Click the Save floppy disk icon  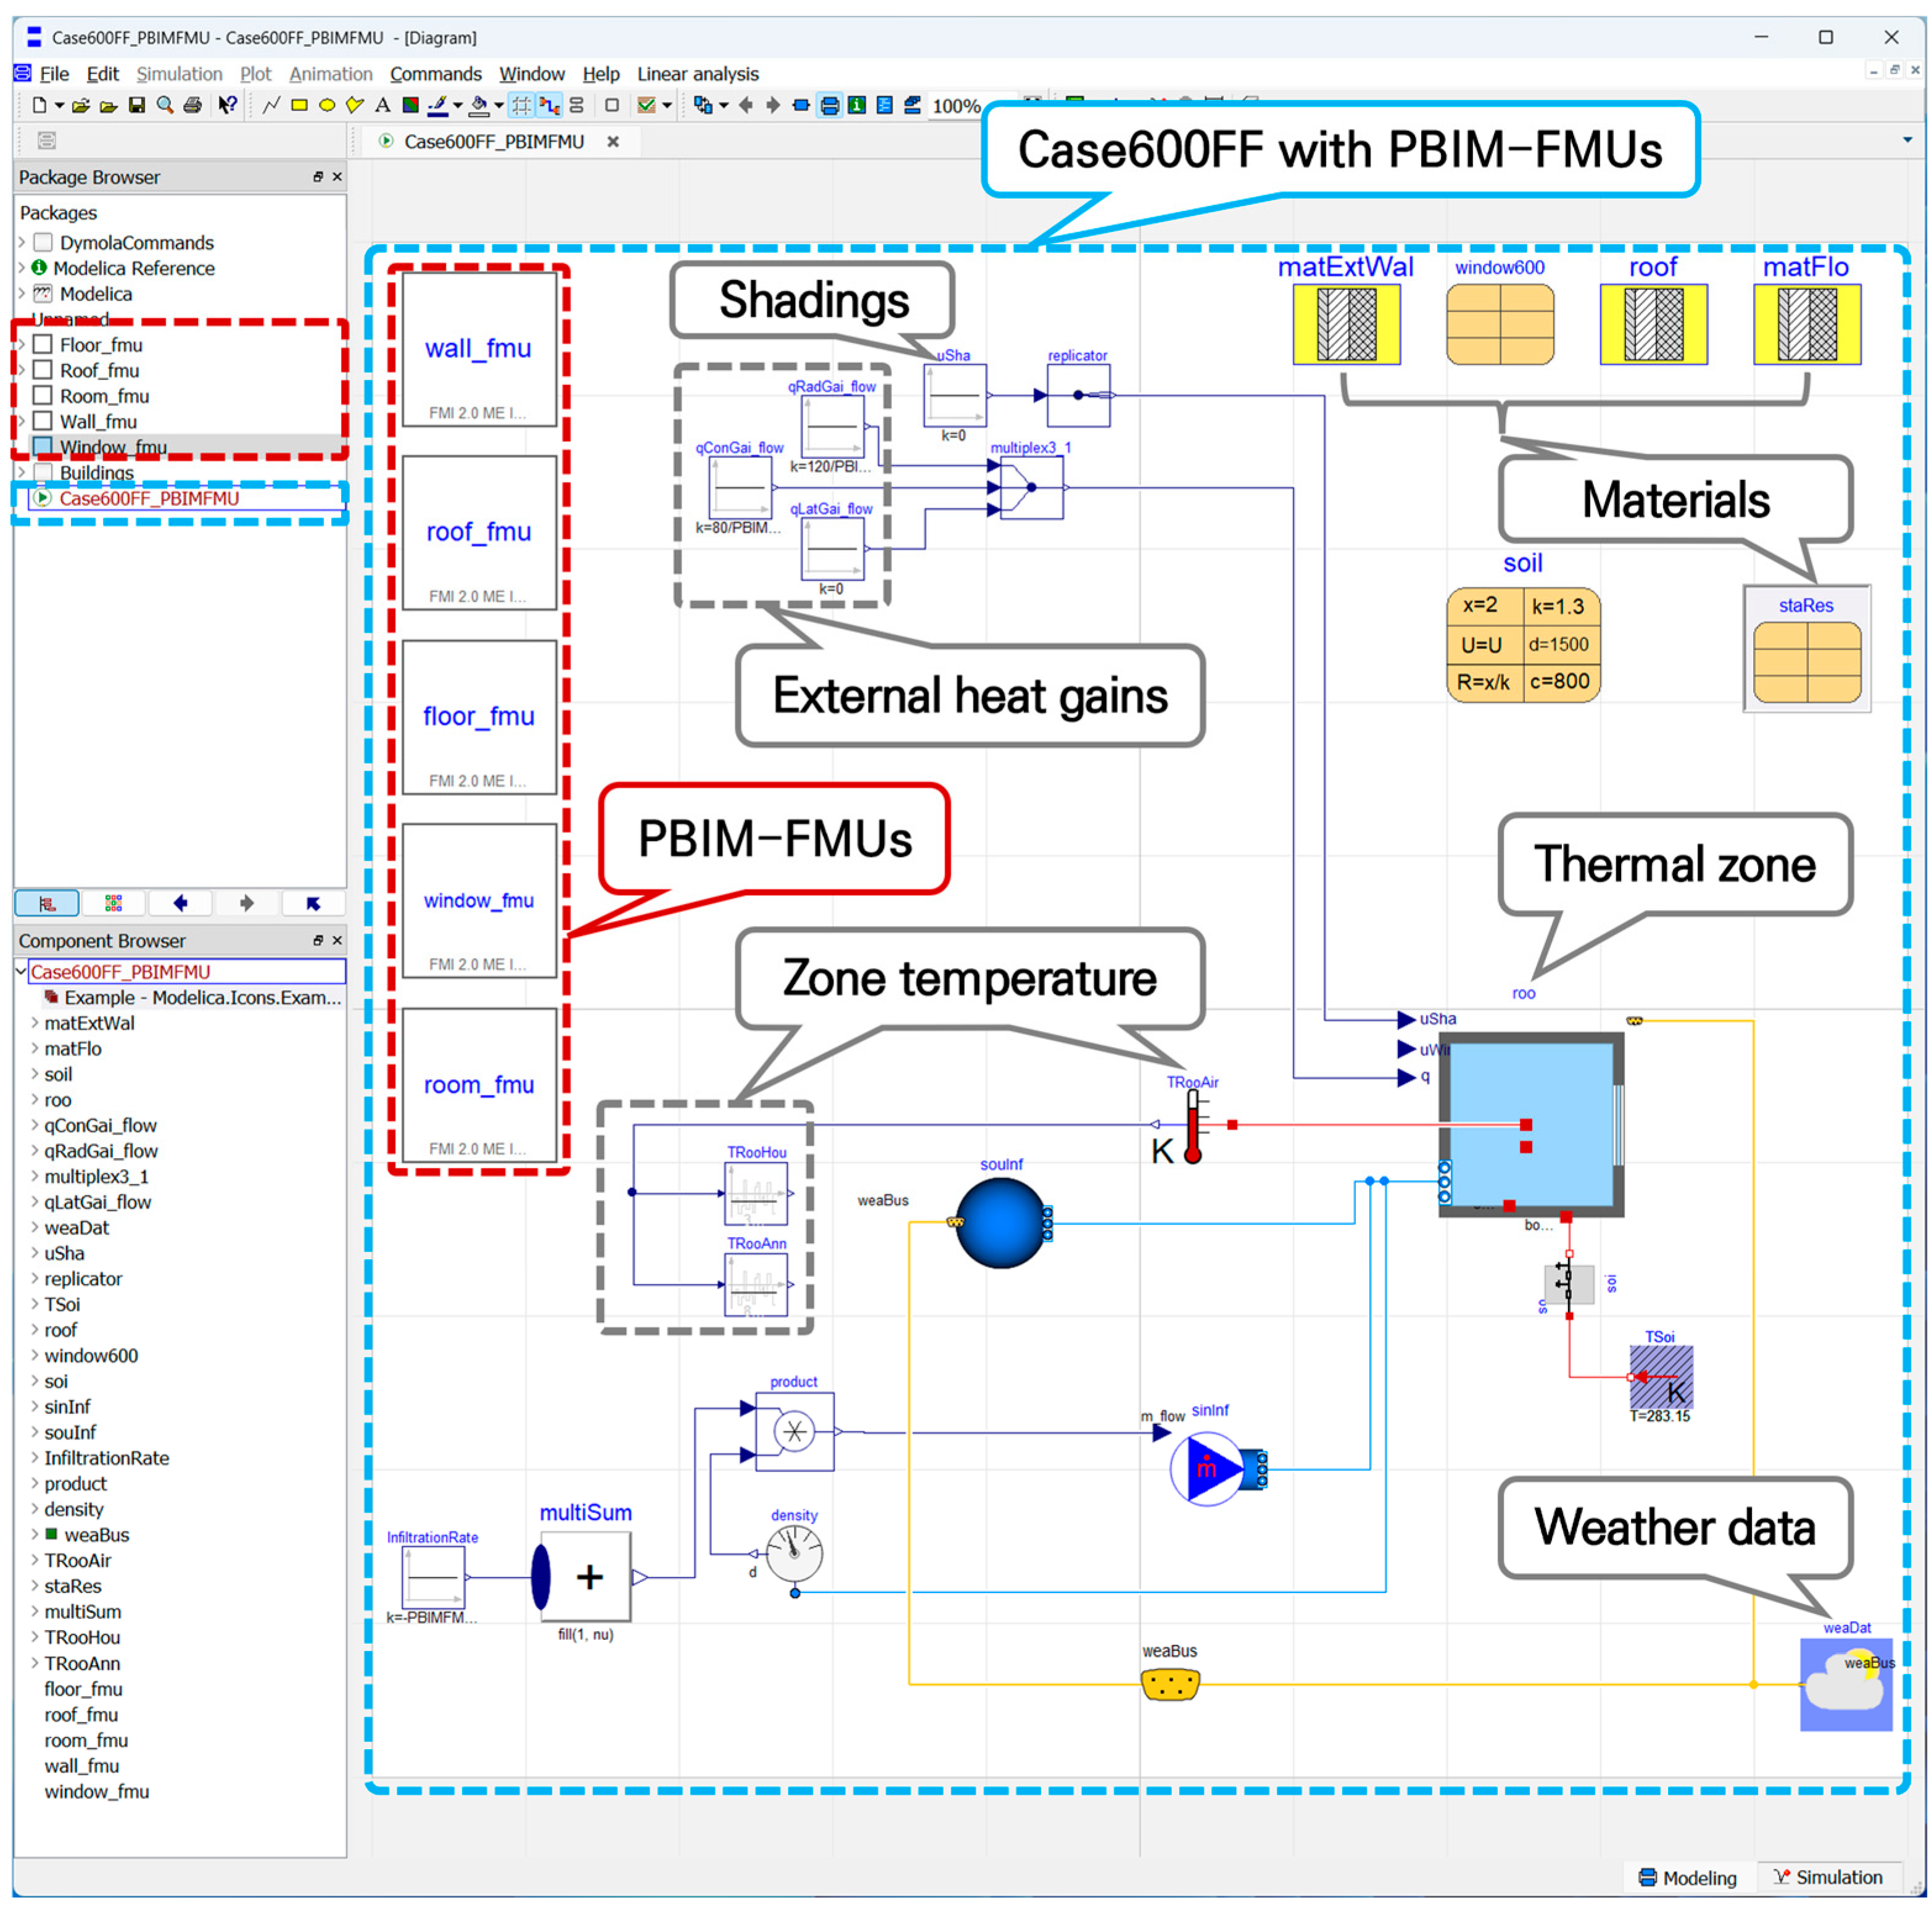[x=137, y=105]
